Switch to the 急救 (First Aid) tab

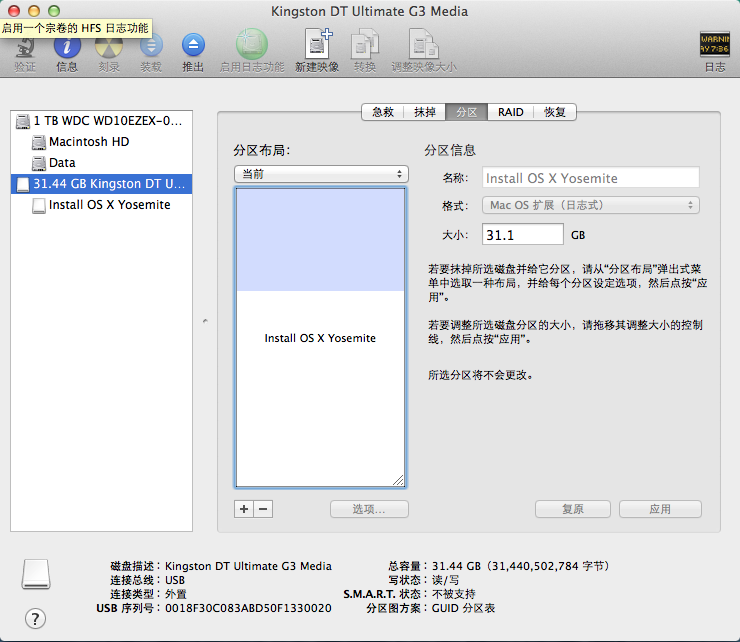[382, 112]
